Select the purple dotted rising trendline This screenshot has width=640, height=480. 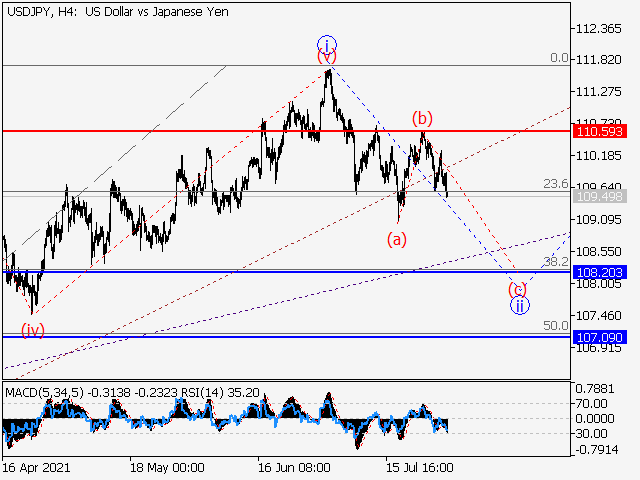click(x=286, y=301)
